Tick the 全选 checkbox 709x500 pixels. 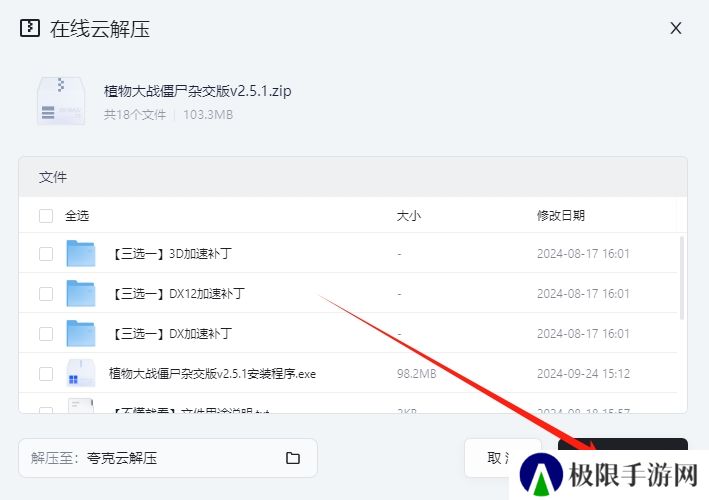46,216
